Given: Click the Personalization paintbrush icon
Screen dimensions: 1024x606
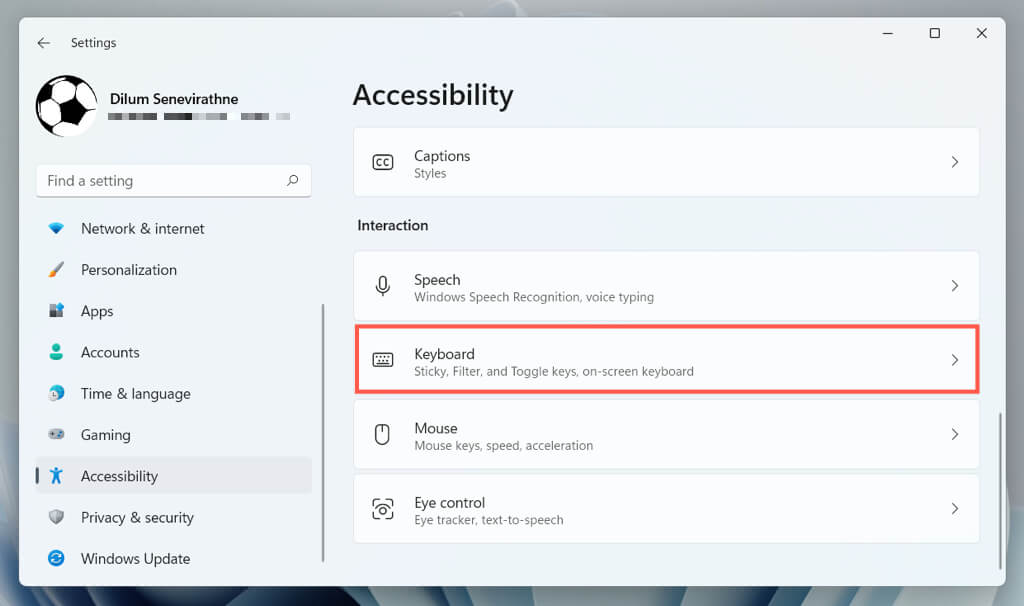Looking at the screenshot, I should (x=57, y=270).
